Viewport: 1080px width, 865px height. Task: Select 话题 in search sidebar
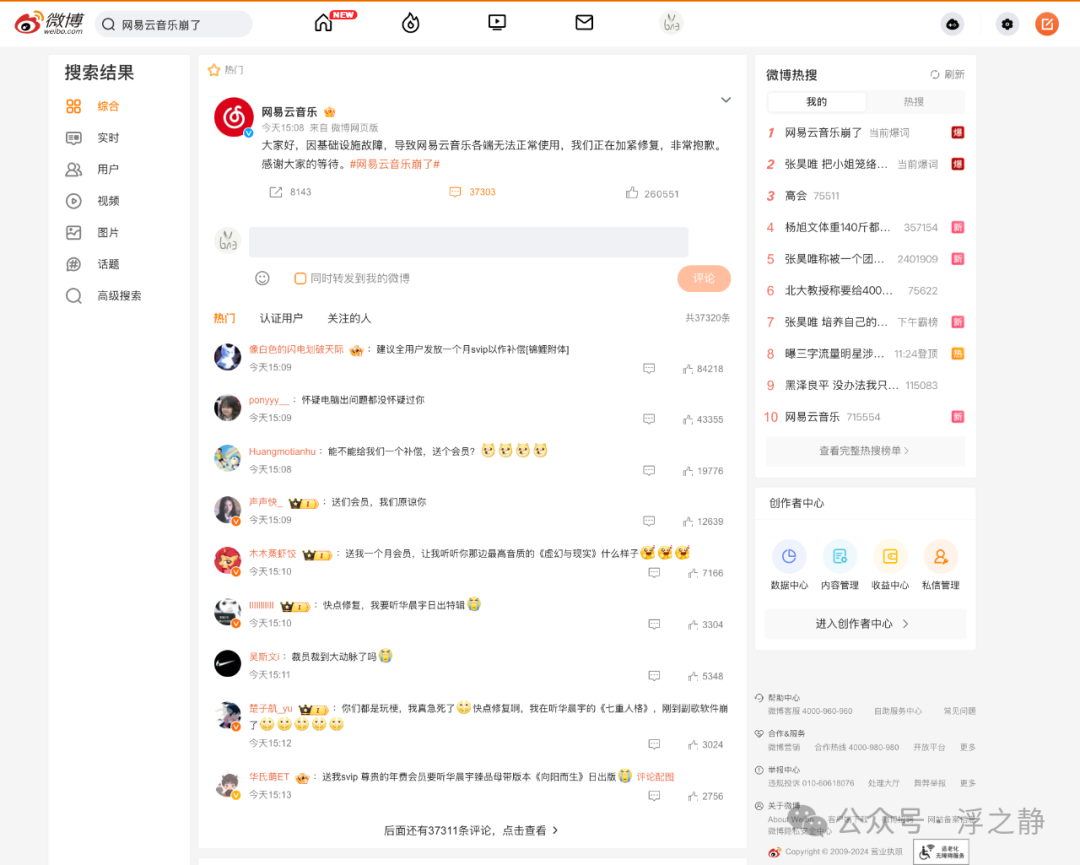pos(108,264)
